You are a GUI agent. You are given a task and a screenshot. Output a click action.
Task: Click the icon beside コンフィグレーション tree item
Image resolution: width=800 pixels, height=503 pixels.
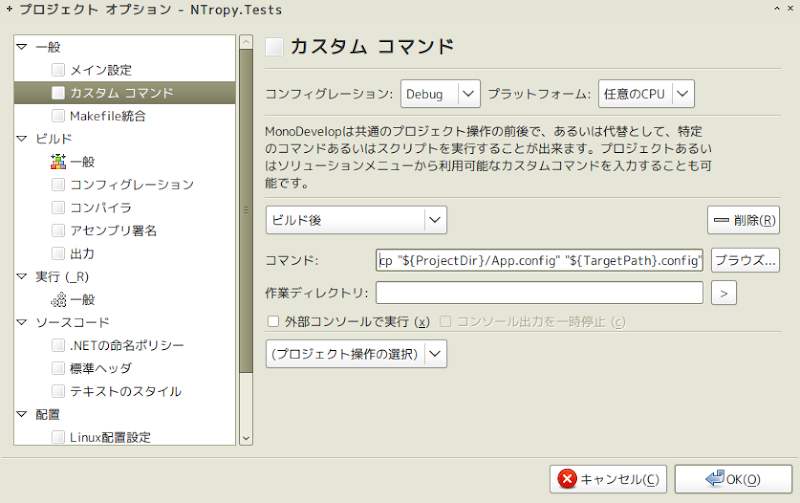(58, 184)
